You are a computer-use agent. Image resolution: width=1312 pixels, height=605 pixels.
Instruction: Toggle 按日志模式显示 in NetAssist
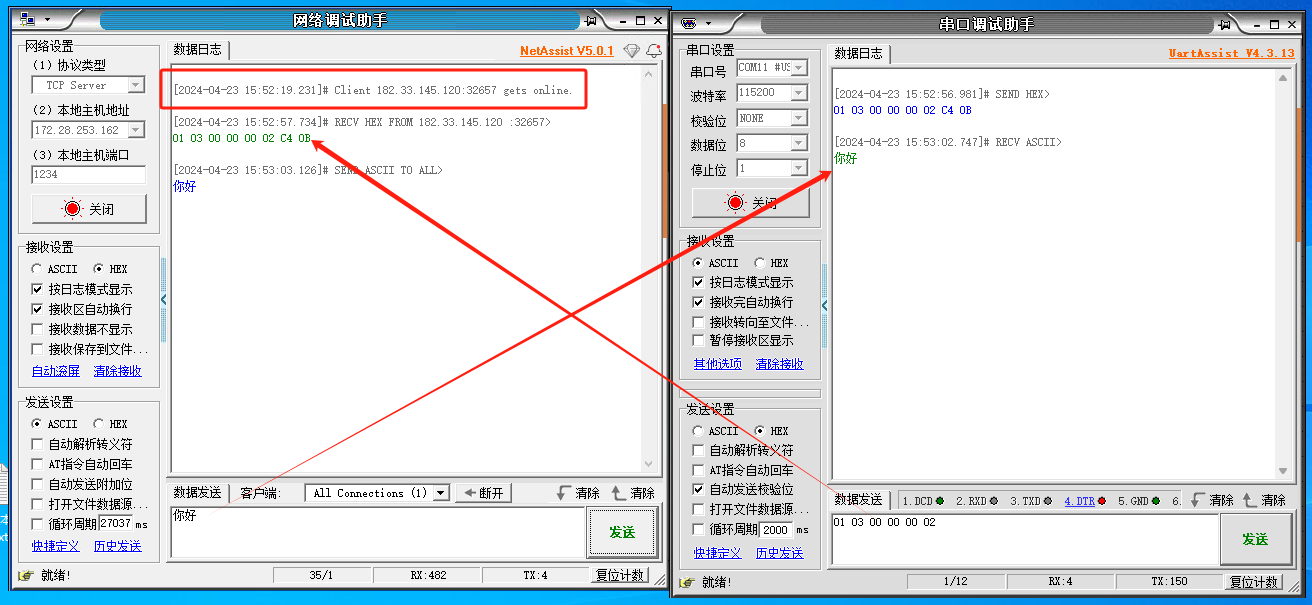click(38, 289)
